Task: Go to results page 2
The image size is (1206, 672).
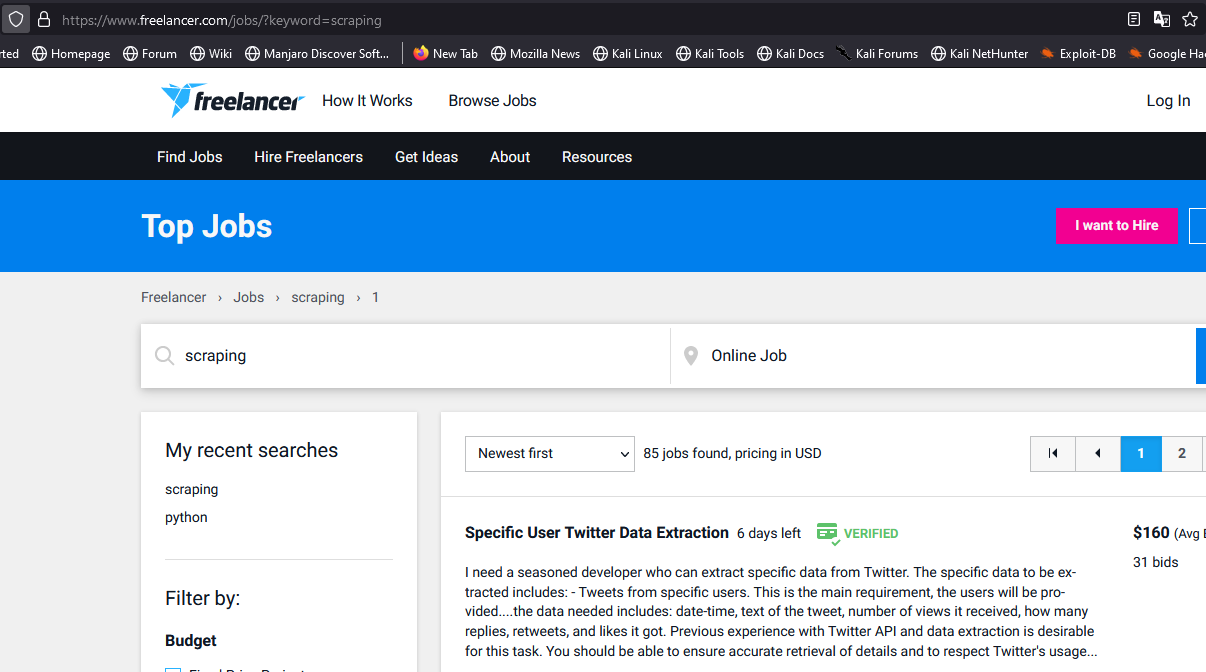Action: pyautogui.click(x=1181, y=454)
